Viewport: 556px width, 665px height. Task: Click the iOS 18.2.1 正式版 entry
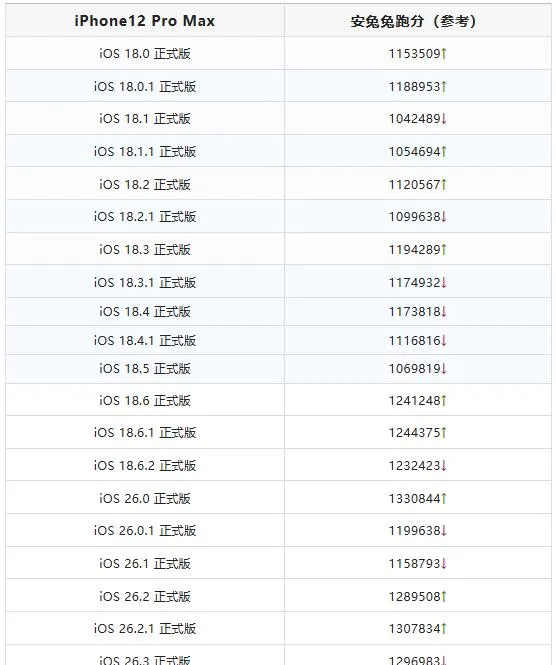point(145,217)
